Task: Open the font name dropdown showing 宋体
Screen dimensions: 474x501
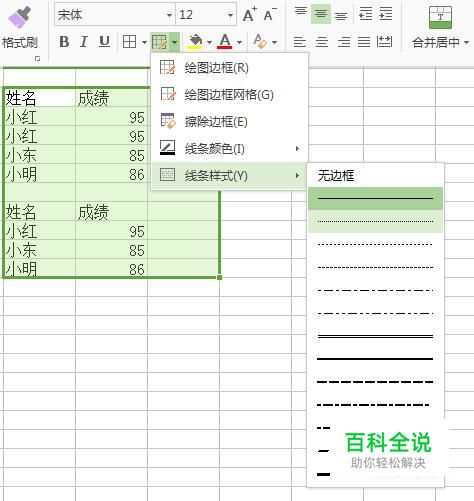Action: coord(169,15)
